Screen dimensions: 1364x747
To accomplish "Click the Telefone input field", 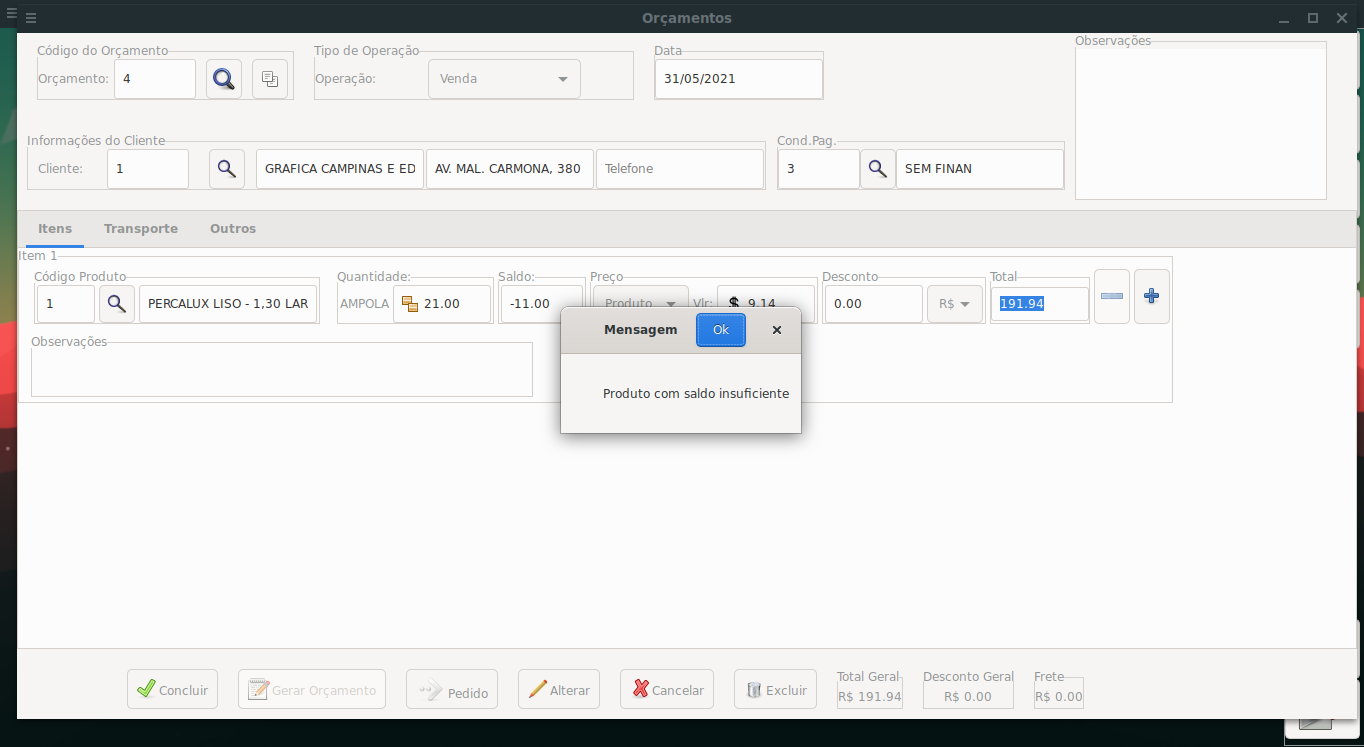I will pyautogui.click(x=680, y=169).
